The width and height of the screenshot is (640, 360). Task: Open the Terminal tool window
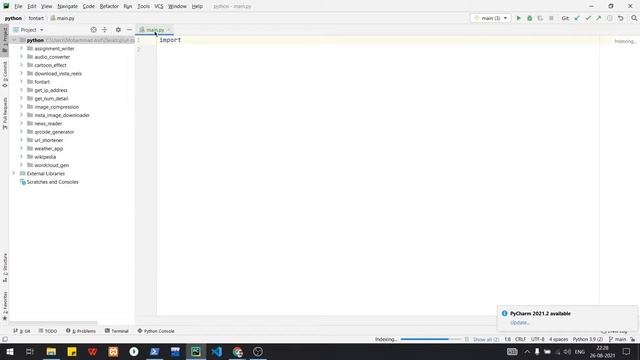point(117,331)
